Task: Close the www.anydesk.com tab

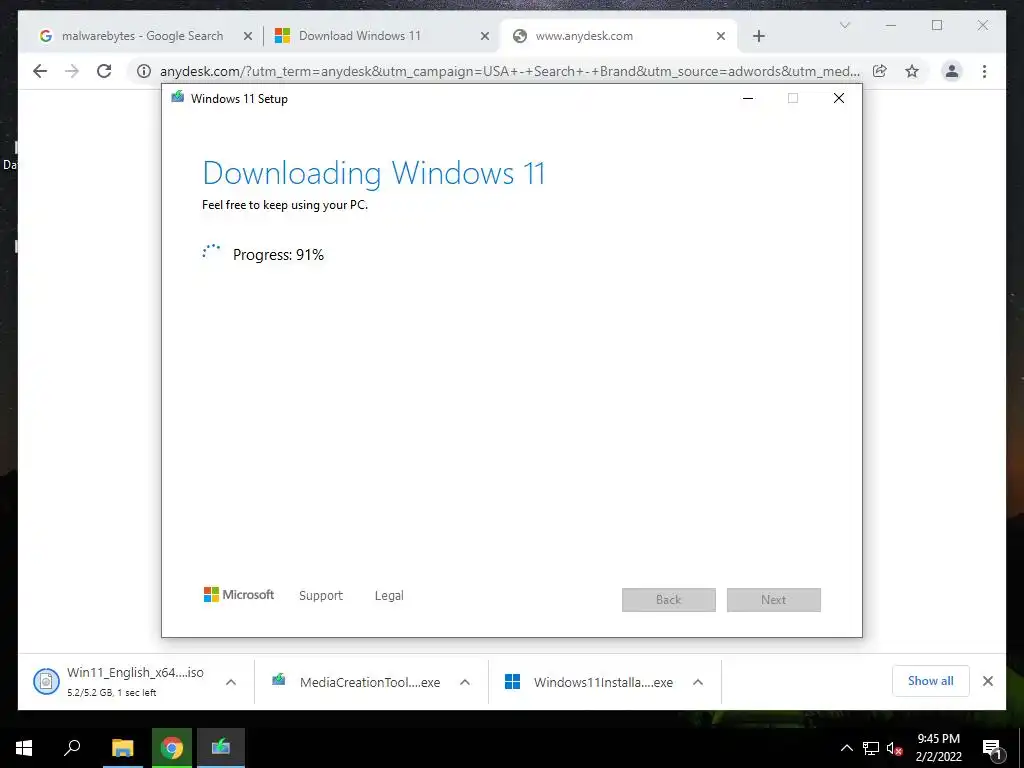Action: [721, 36]
